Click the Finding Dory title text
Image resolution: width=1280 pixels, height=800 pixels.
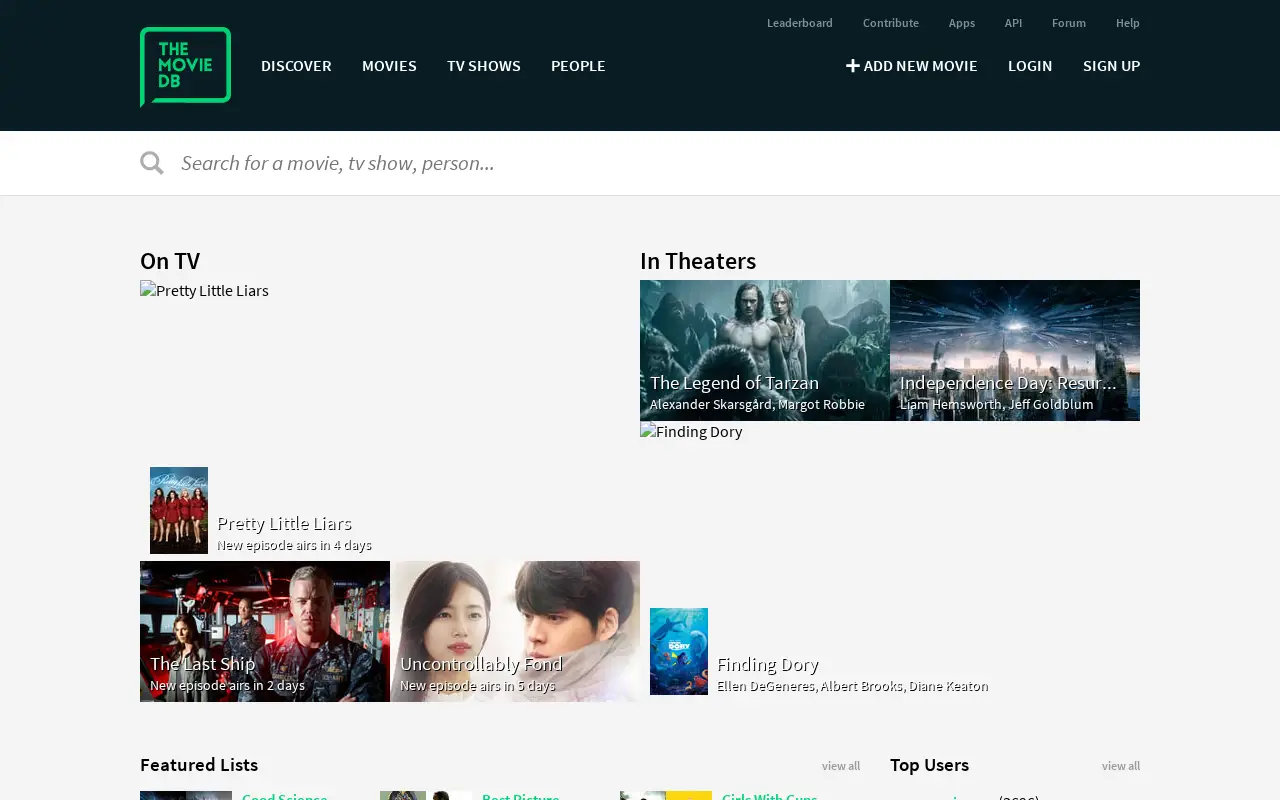[768, 664]
